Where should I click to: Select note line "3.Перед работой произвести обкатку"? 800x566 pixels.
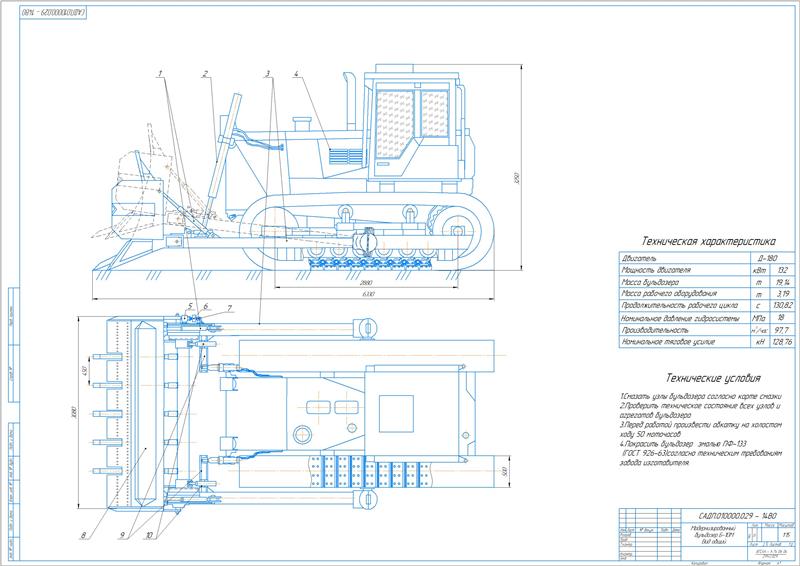681,425
